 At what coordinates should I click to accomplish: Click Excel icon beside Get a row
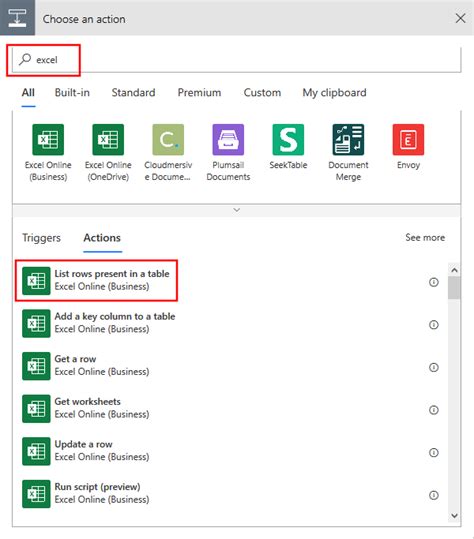(x=36, y=366)
